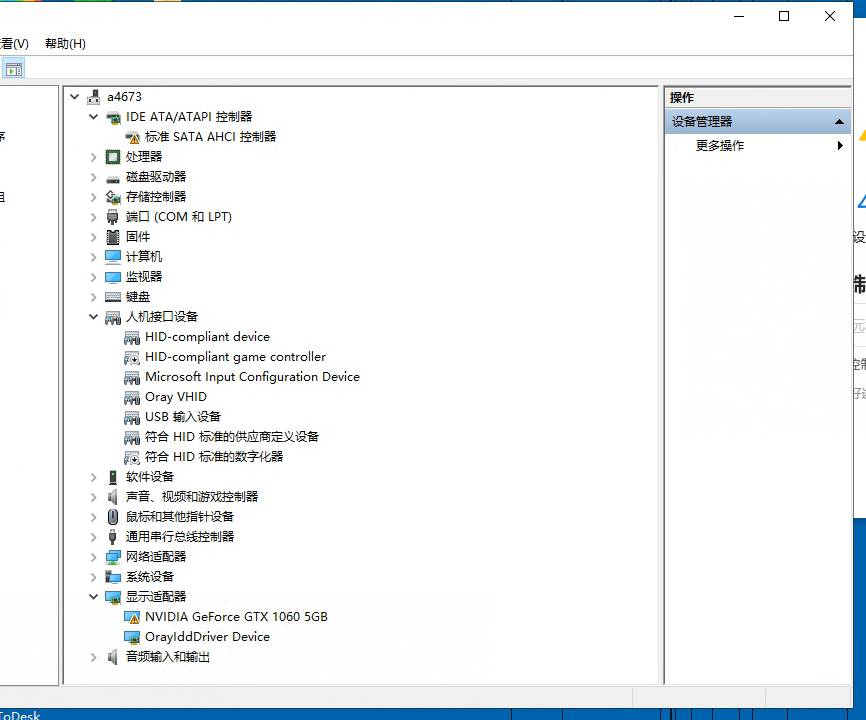866x720 pixels.
Task: Expand the 通用串行总线控制器 category
Action: point(94,537)
